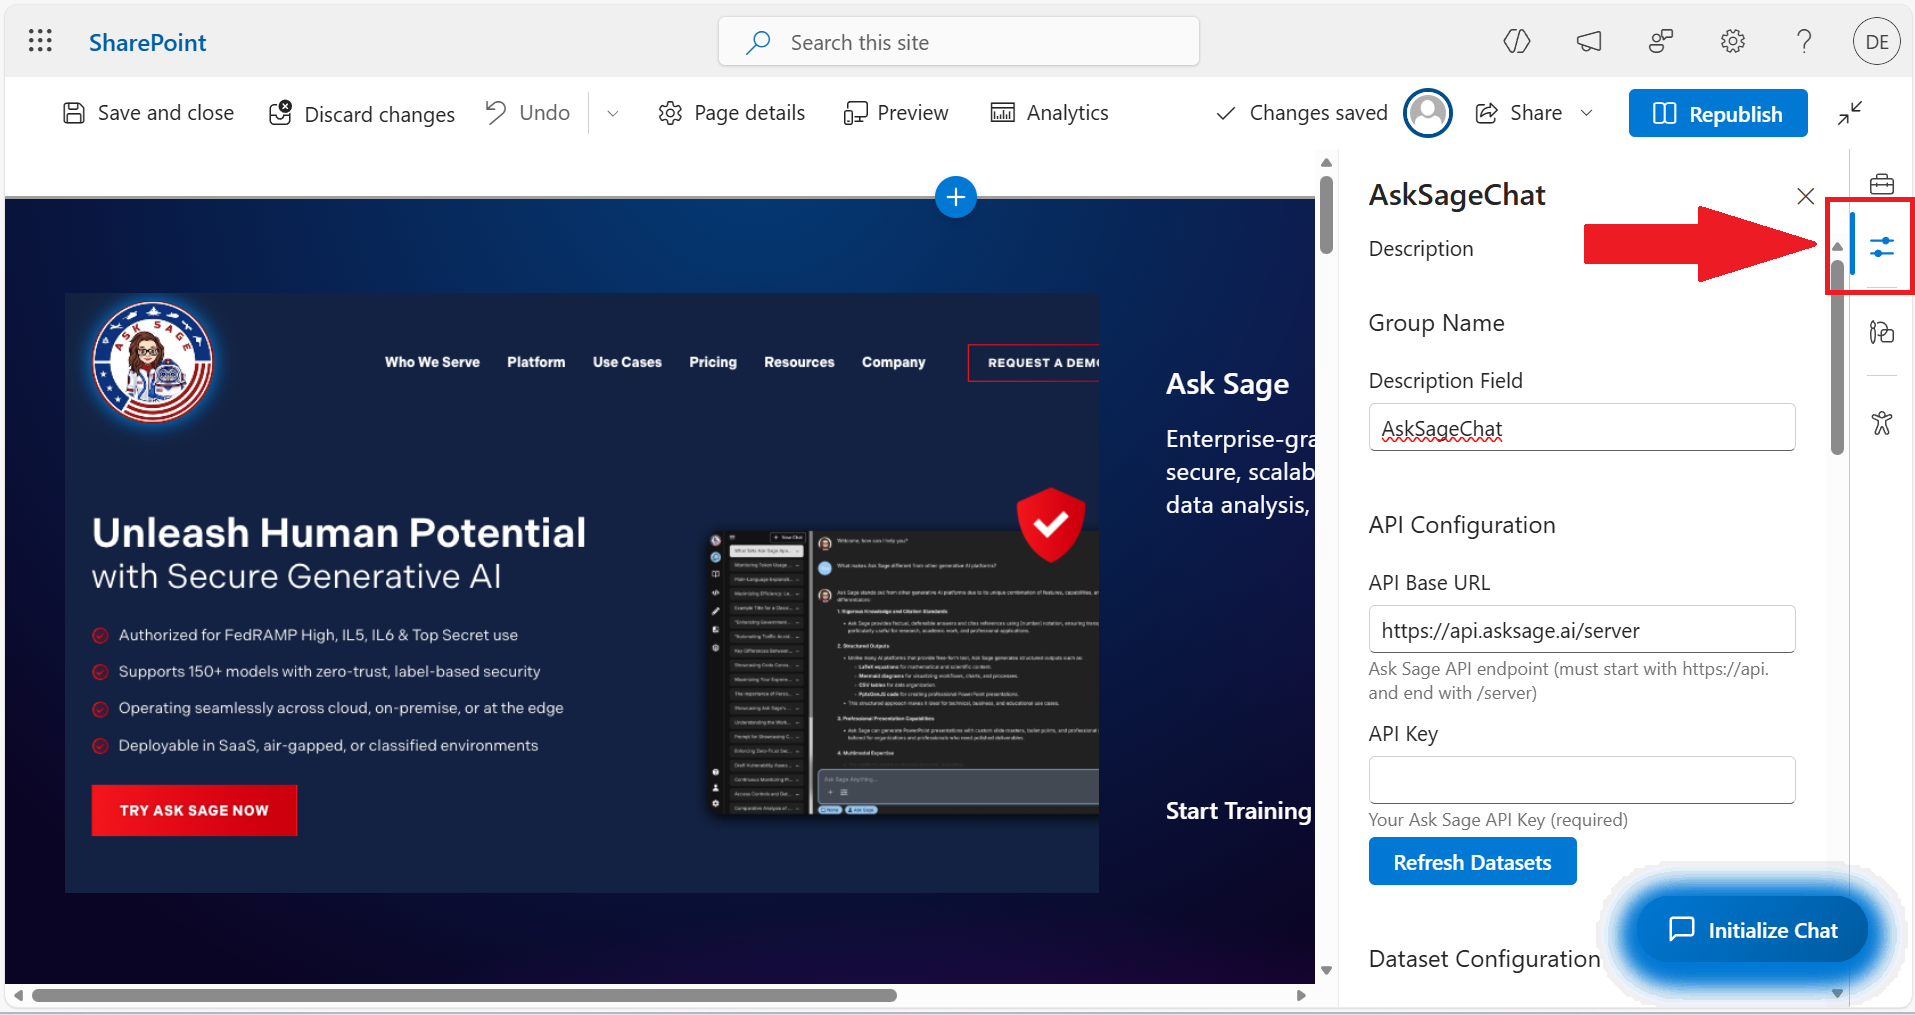Click the API Configuration heading

click(1462, 525)
